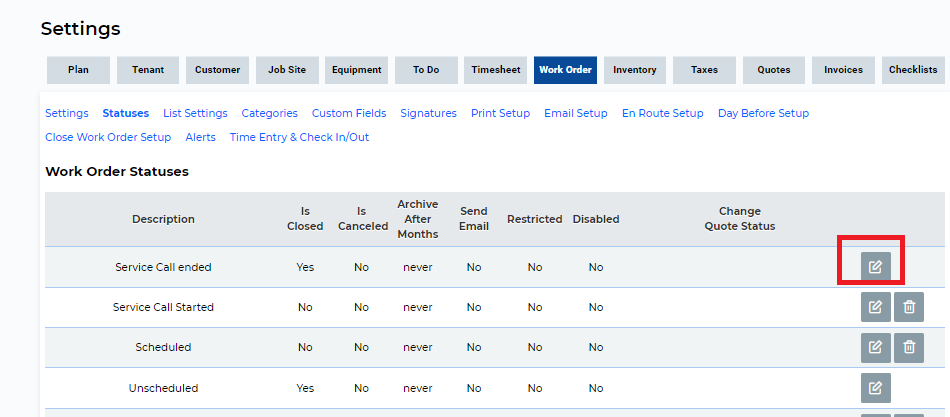Open the Statuses sub-link
The image size is (950, 417).
click(125, 113)
